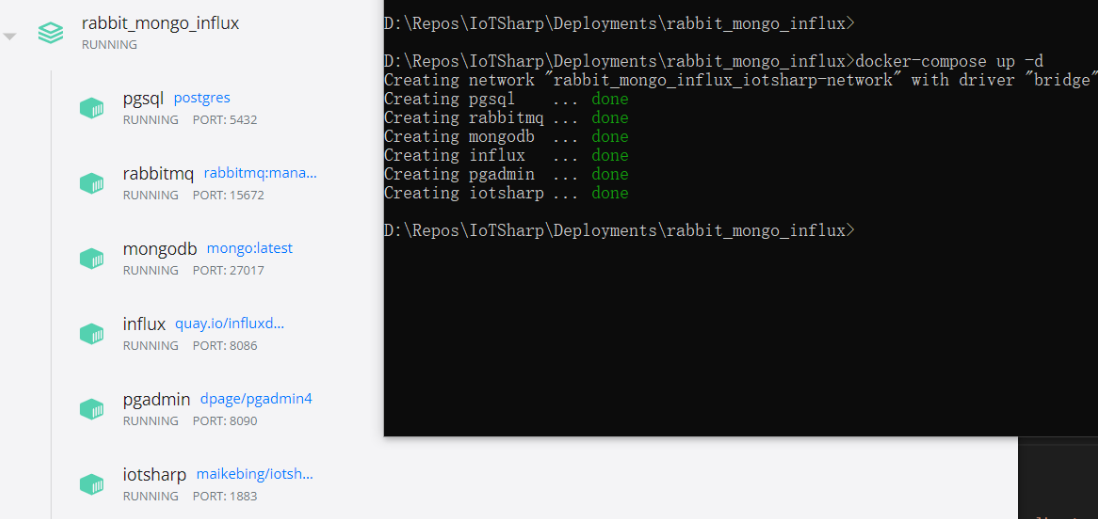Click PORT: 8086 under influx
The image size is (1098, 519).
click(x=225, y=346)
